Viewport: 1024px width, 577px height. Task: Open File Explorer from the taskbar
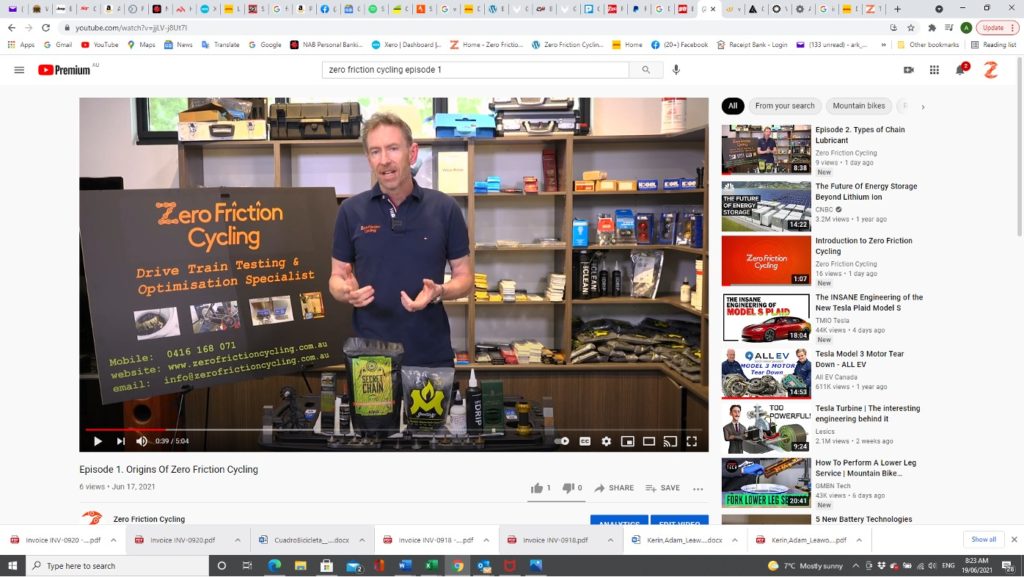point(300,565)
